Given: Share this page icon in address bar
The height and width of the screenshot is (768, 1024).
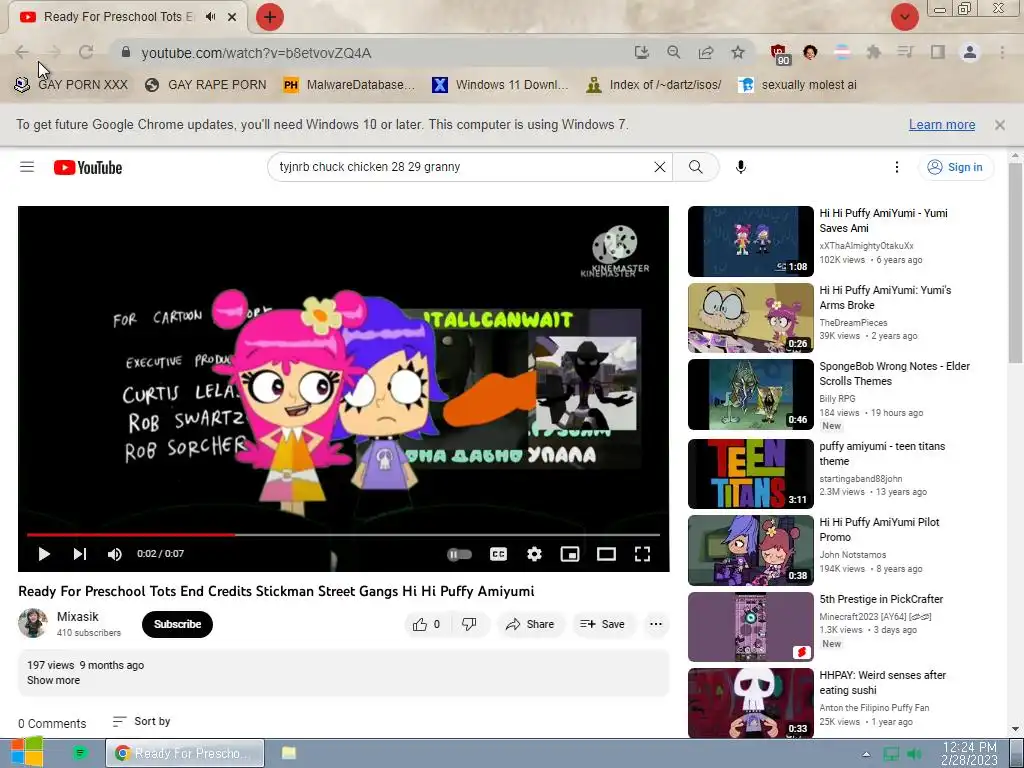Looking at the screenshot, I should tap(706, 52).
